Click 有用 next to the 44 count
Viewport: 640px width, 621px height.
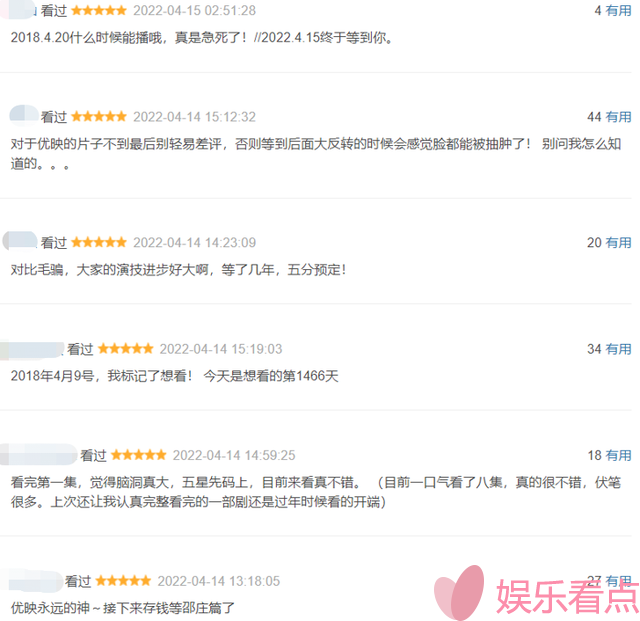(x=618, y=117)
